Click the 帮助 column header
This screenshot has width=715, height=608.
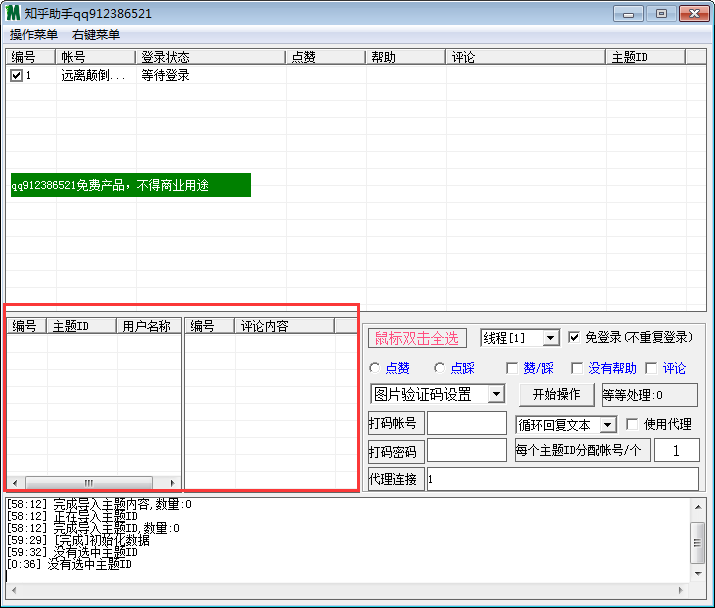pyautogui.click(x=406, y=57)
